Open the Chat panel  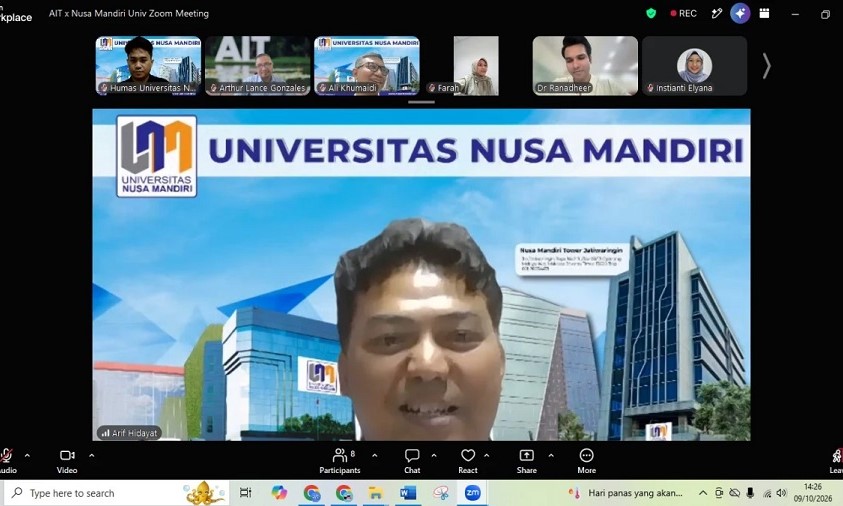[412, 461]
